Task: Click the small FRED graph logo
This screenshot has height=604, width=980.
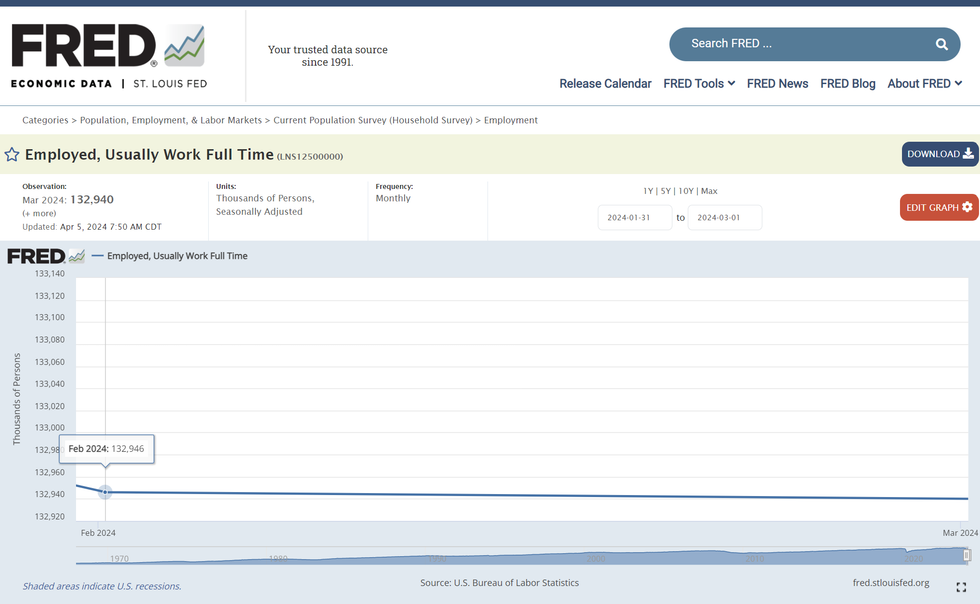Action: [45, 256]
